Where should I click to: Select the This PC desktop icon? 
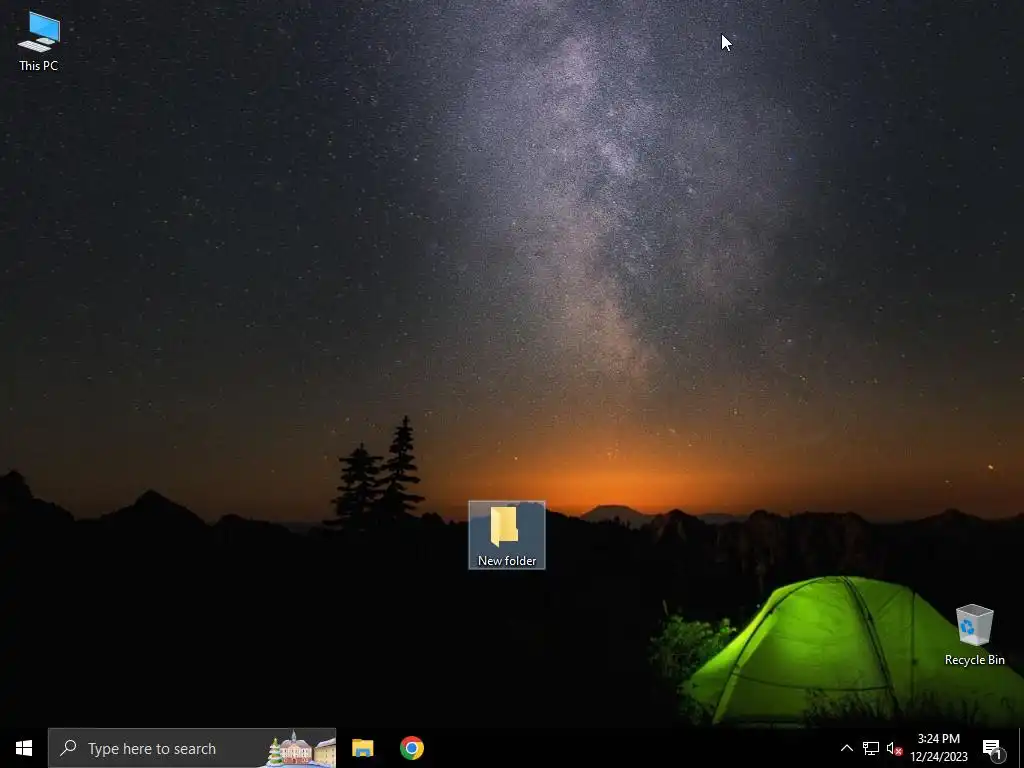tap(39, 40)
